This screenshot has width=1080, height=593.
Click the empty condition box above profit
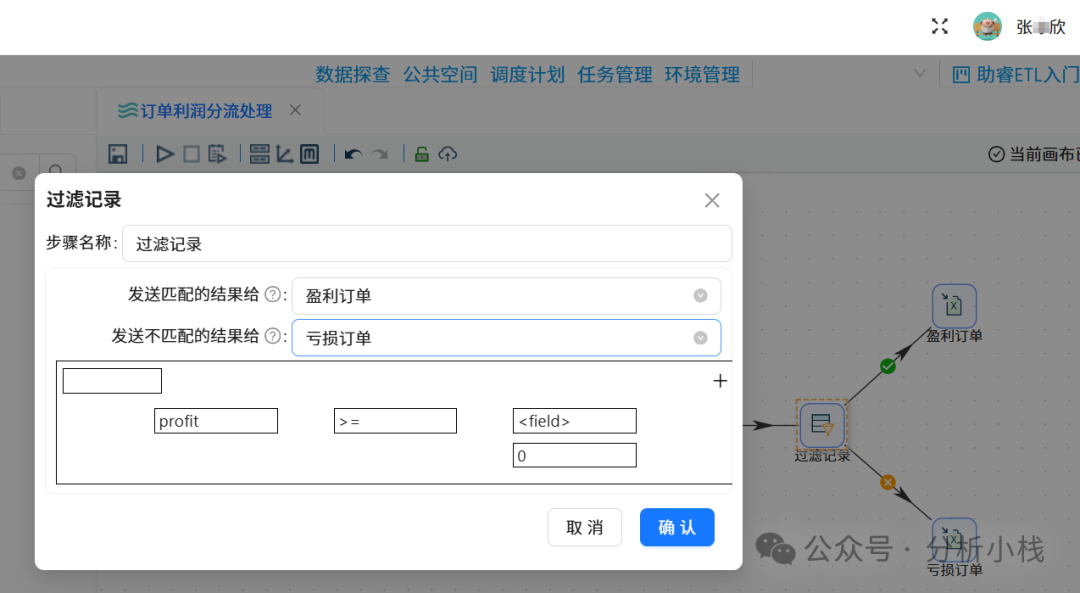point(112,381)
